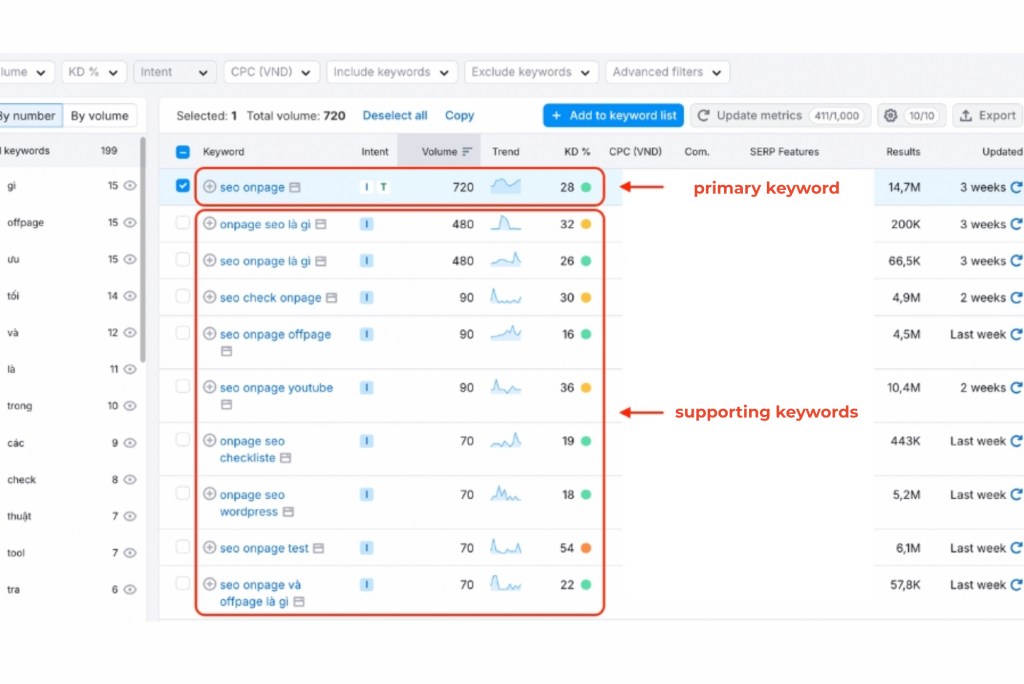Open the KD % filter dropdown
The height and width of the screenshot is (684, 1024).
point(94,71)
